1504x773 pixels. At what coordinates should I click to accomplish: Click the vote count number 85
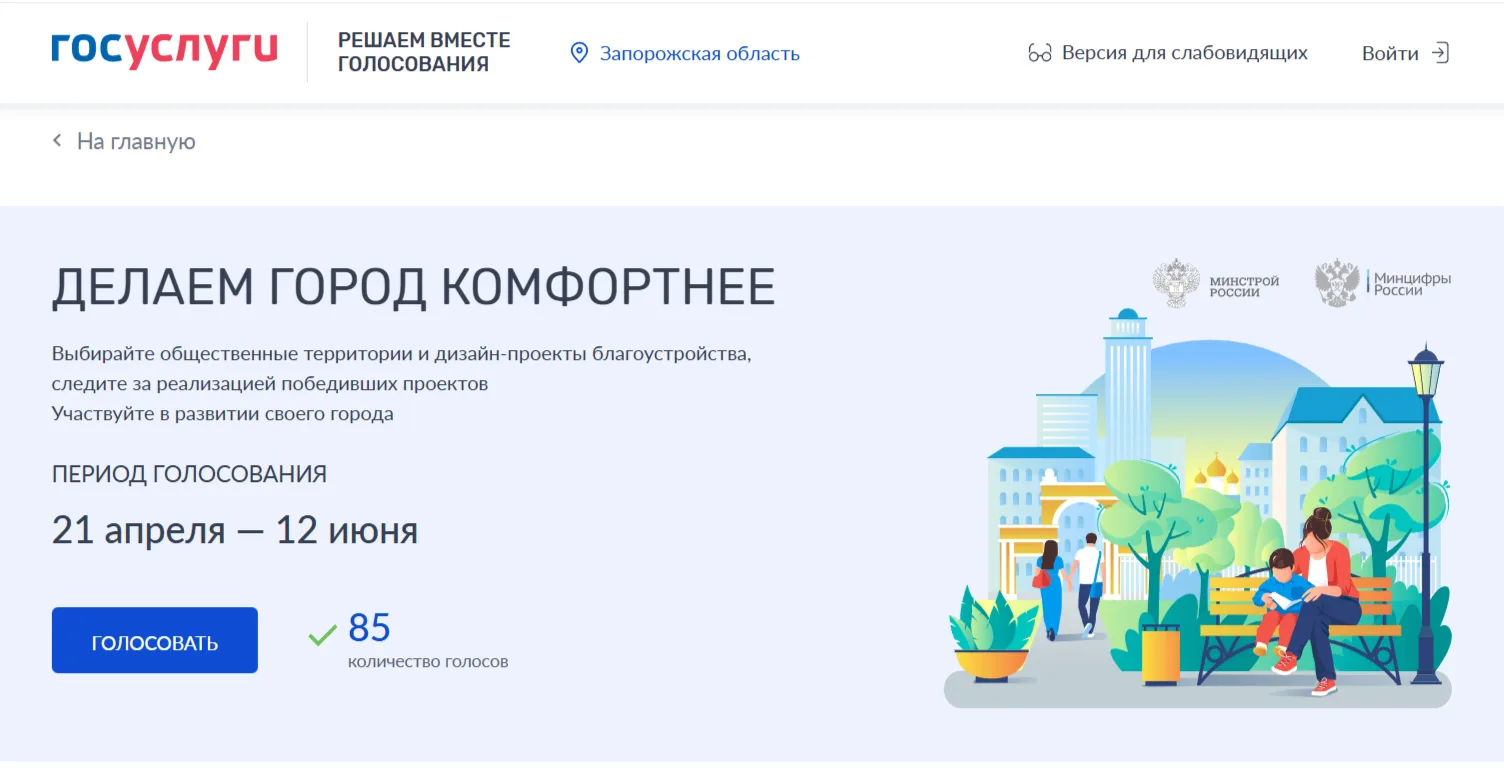[369, 628]
